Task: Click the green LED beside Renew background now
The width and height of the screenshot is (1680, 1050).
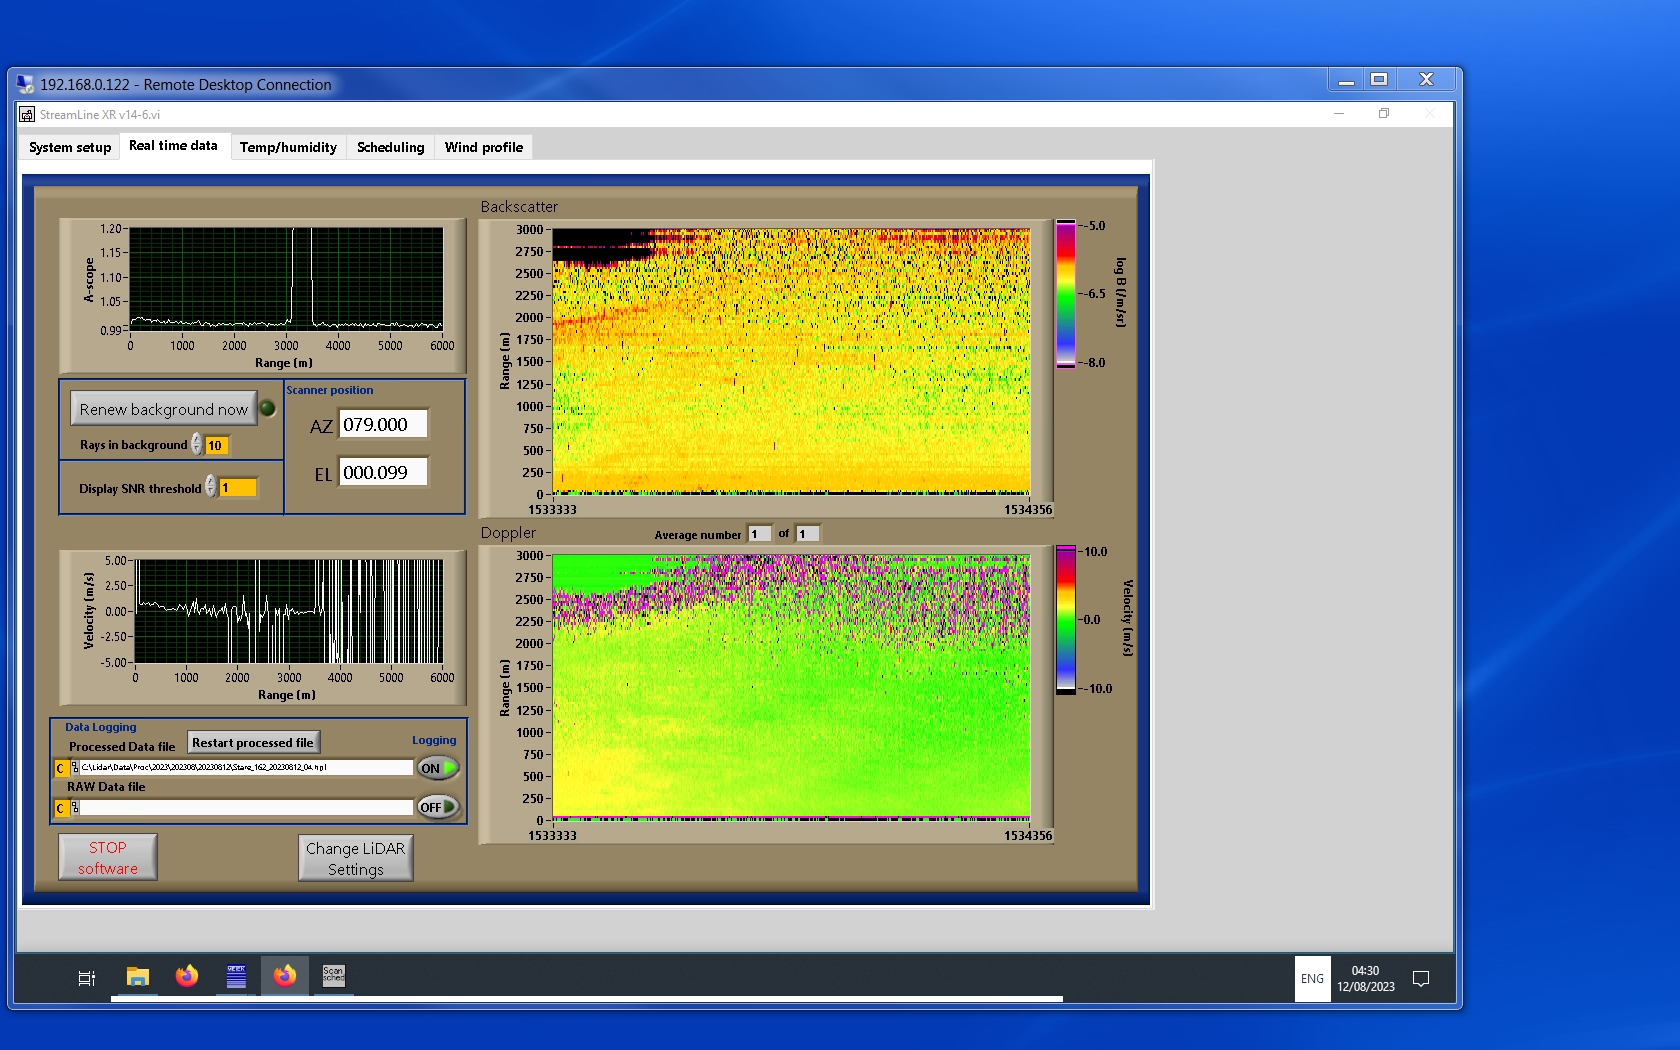Action: click(267, 408)
